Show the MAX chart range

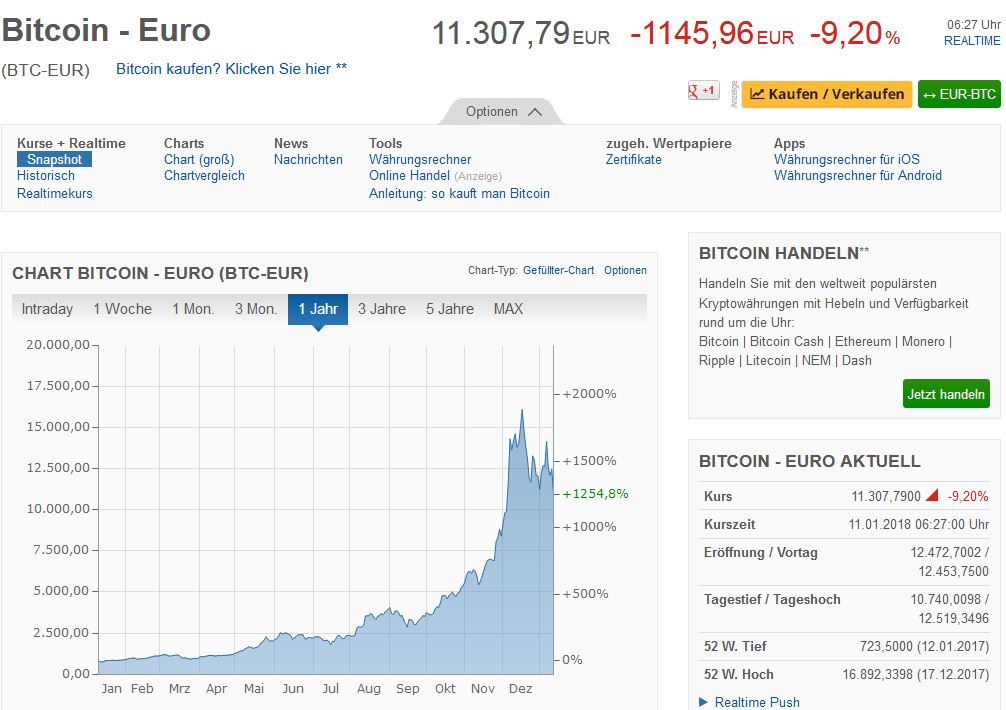(x=508, y=309)
